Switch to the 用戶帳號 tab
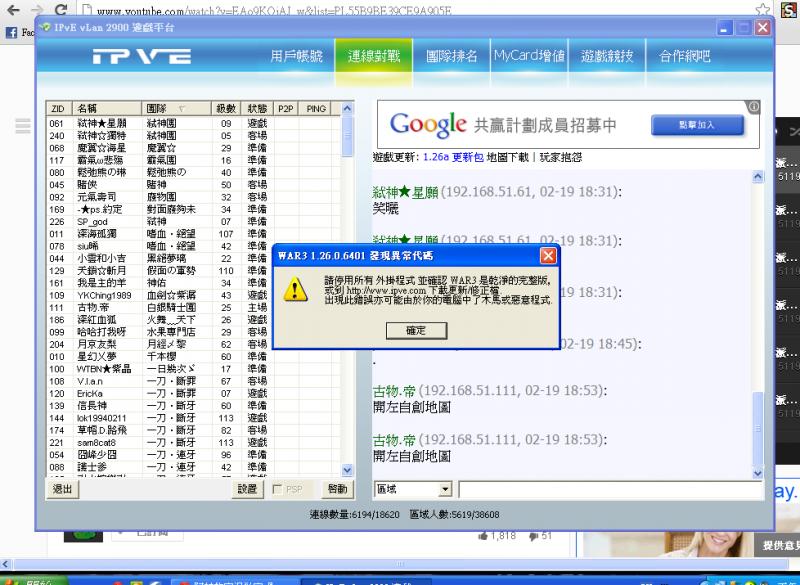 [296, 57]
